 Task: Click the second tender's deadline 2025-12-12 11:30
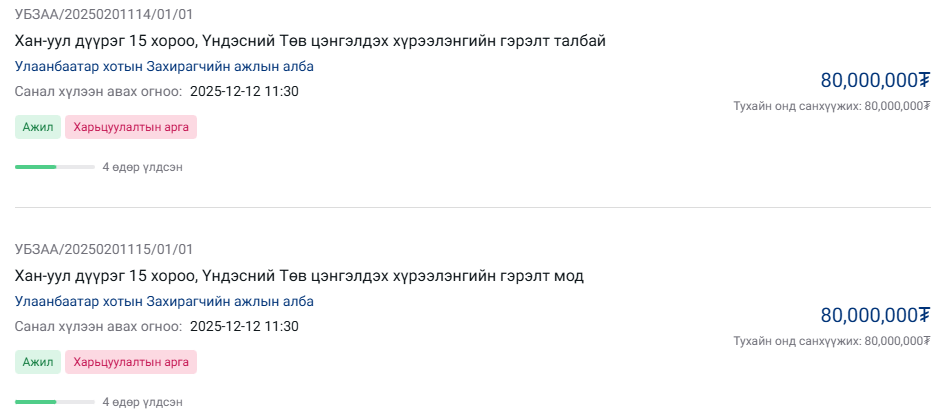click(244, 326)
